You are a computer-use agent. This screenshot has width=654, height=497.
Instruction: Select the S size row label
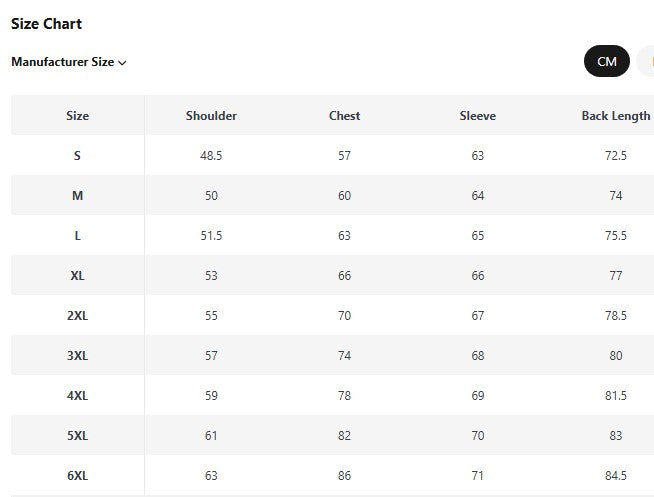pyautogui.click(x=78, y=156)
